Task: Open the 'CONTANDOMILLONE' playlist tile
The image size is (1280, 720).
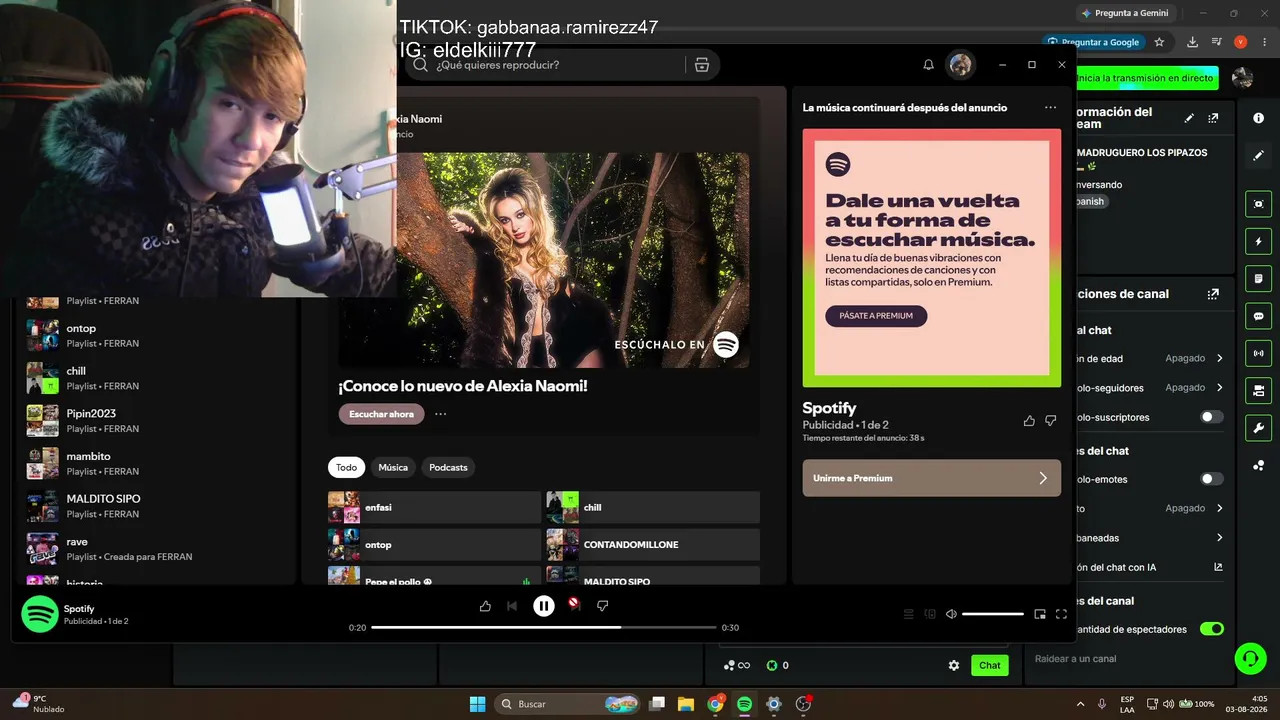Action: coord(653,545)
